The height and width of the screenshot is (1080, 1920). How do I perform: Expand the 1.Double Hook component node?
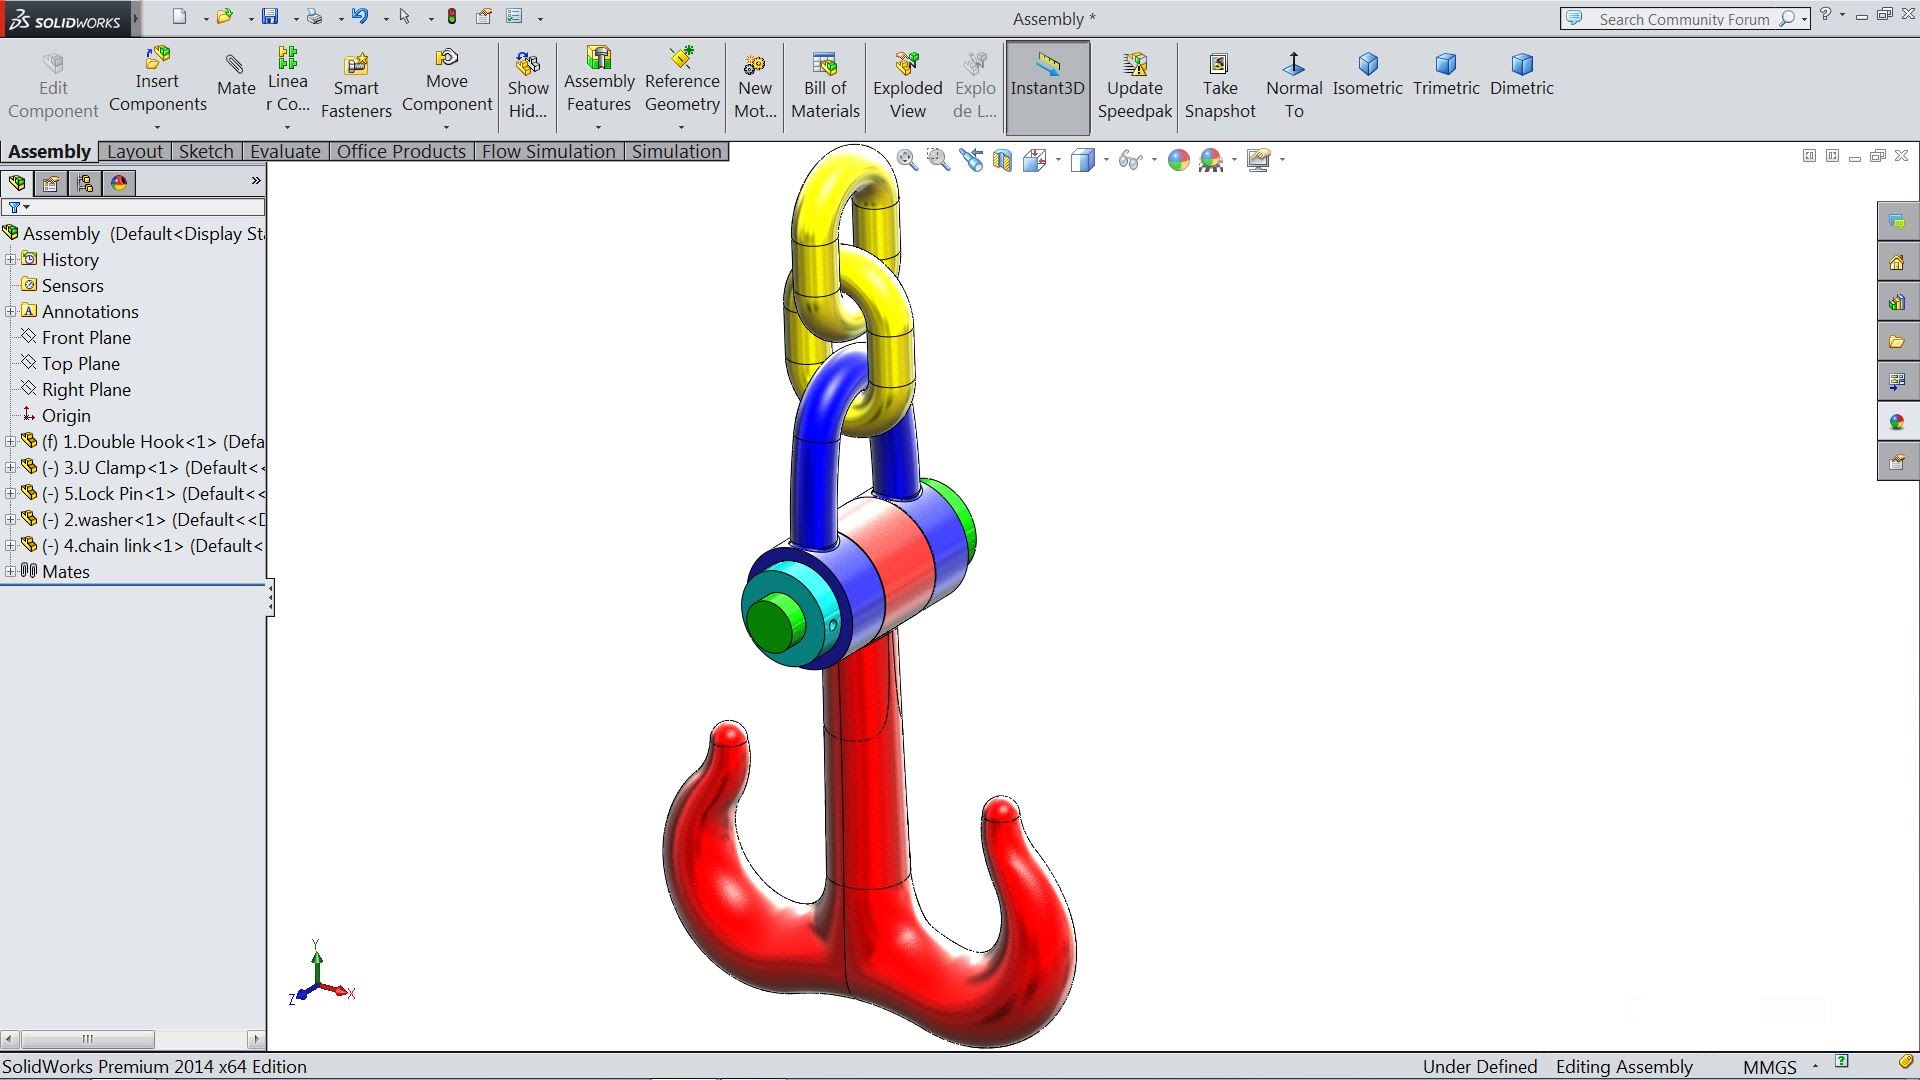(9, 441)
